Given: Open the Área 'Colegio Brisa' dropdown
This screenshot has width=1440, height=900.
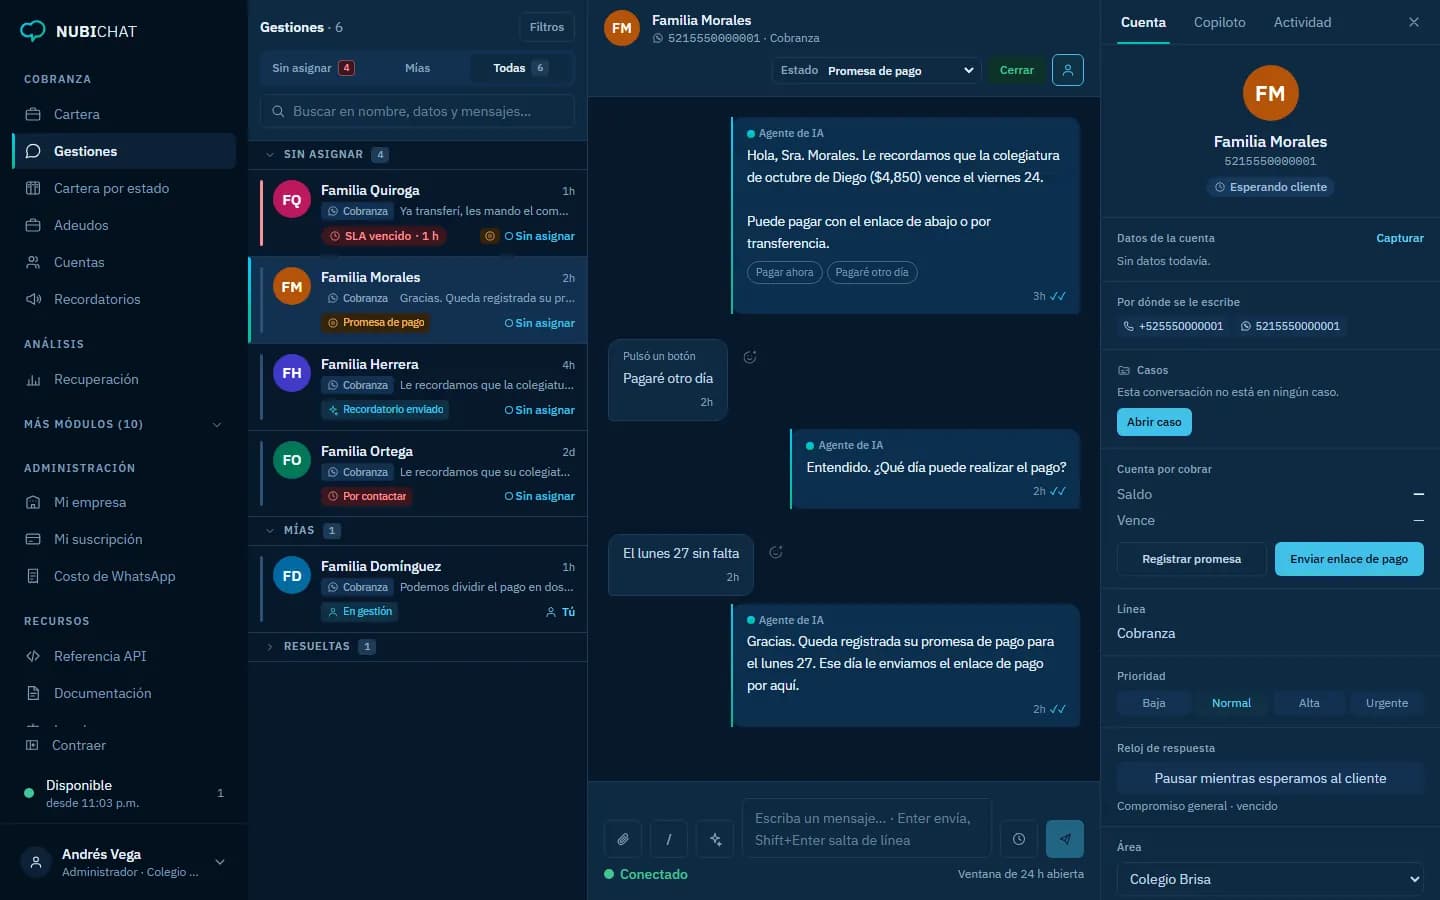Looking at the screenshot, I should tap(1270, 879).
